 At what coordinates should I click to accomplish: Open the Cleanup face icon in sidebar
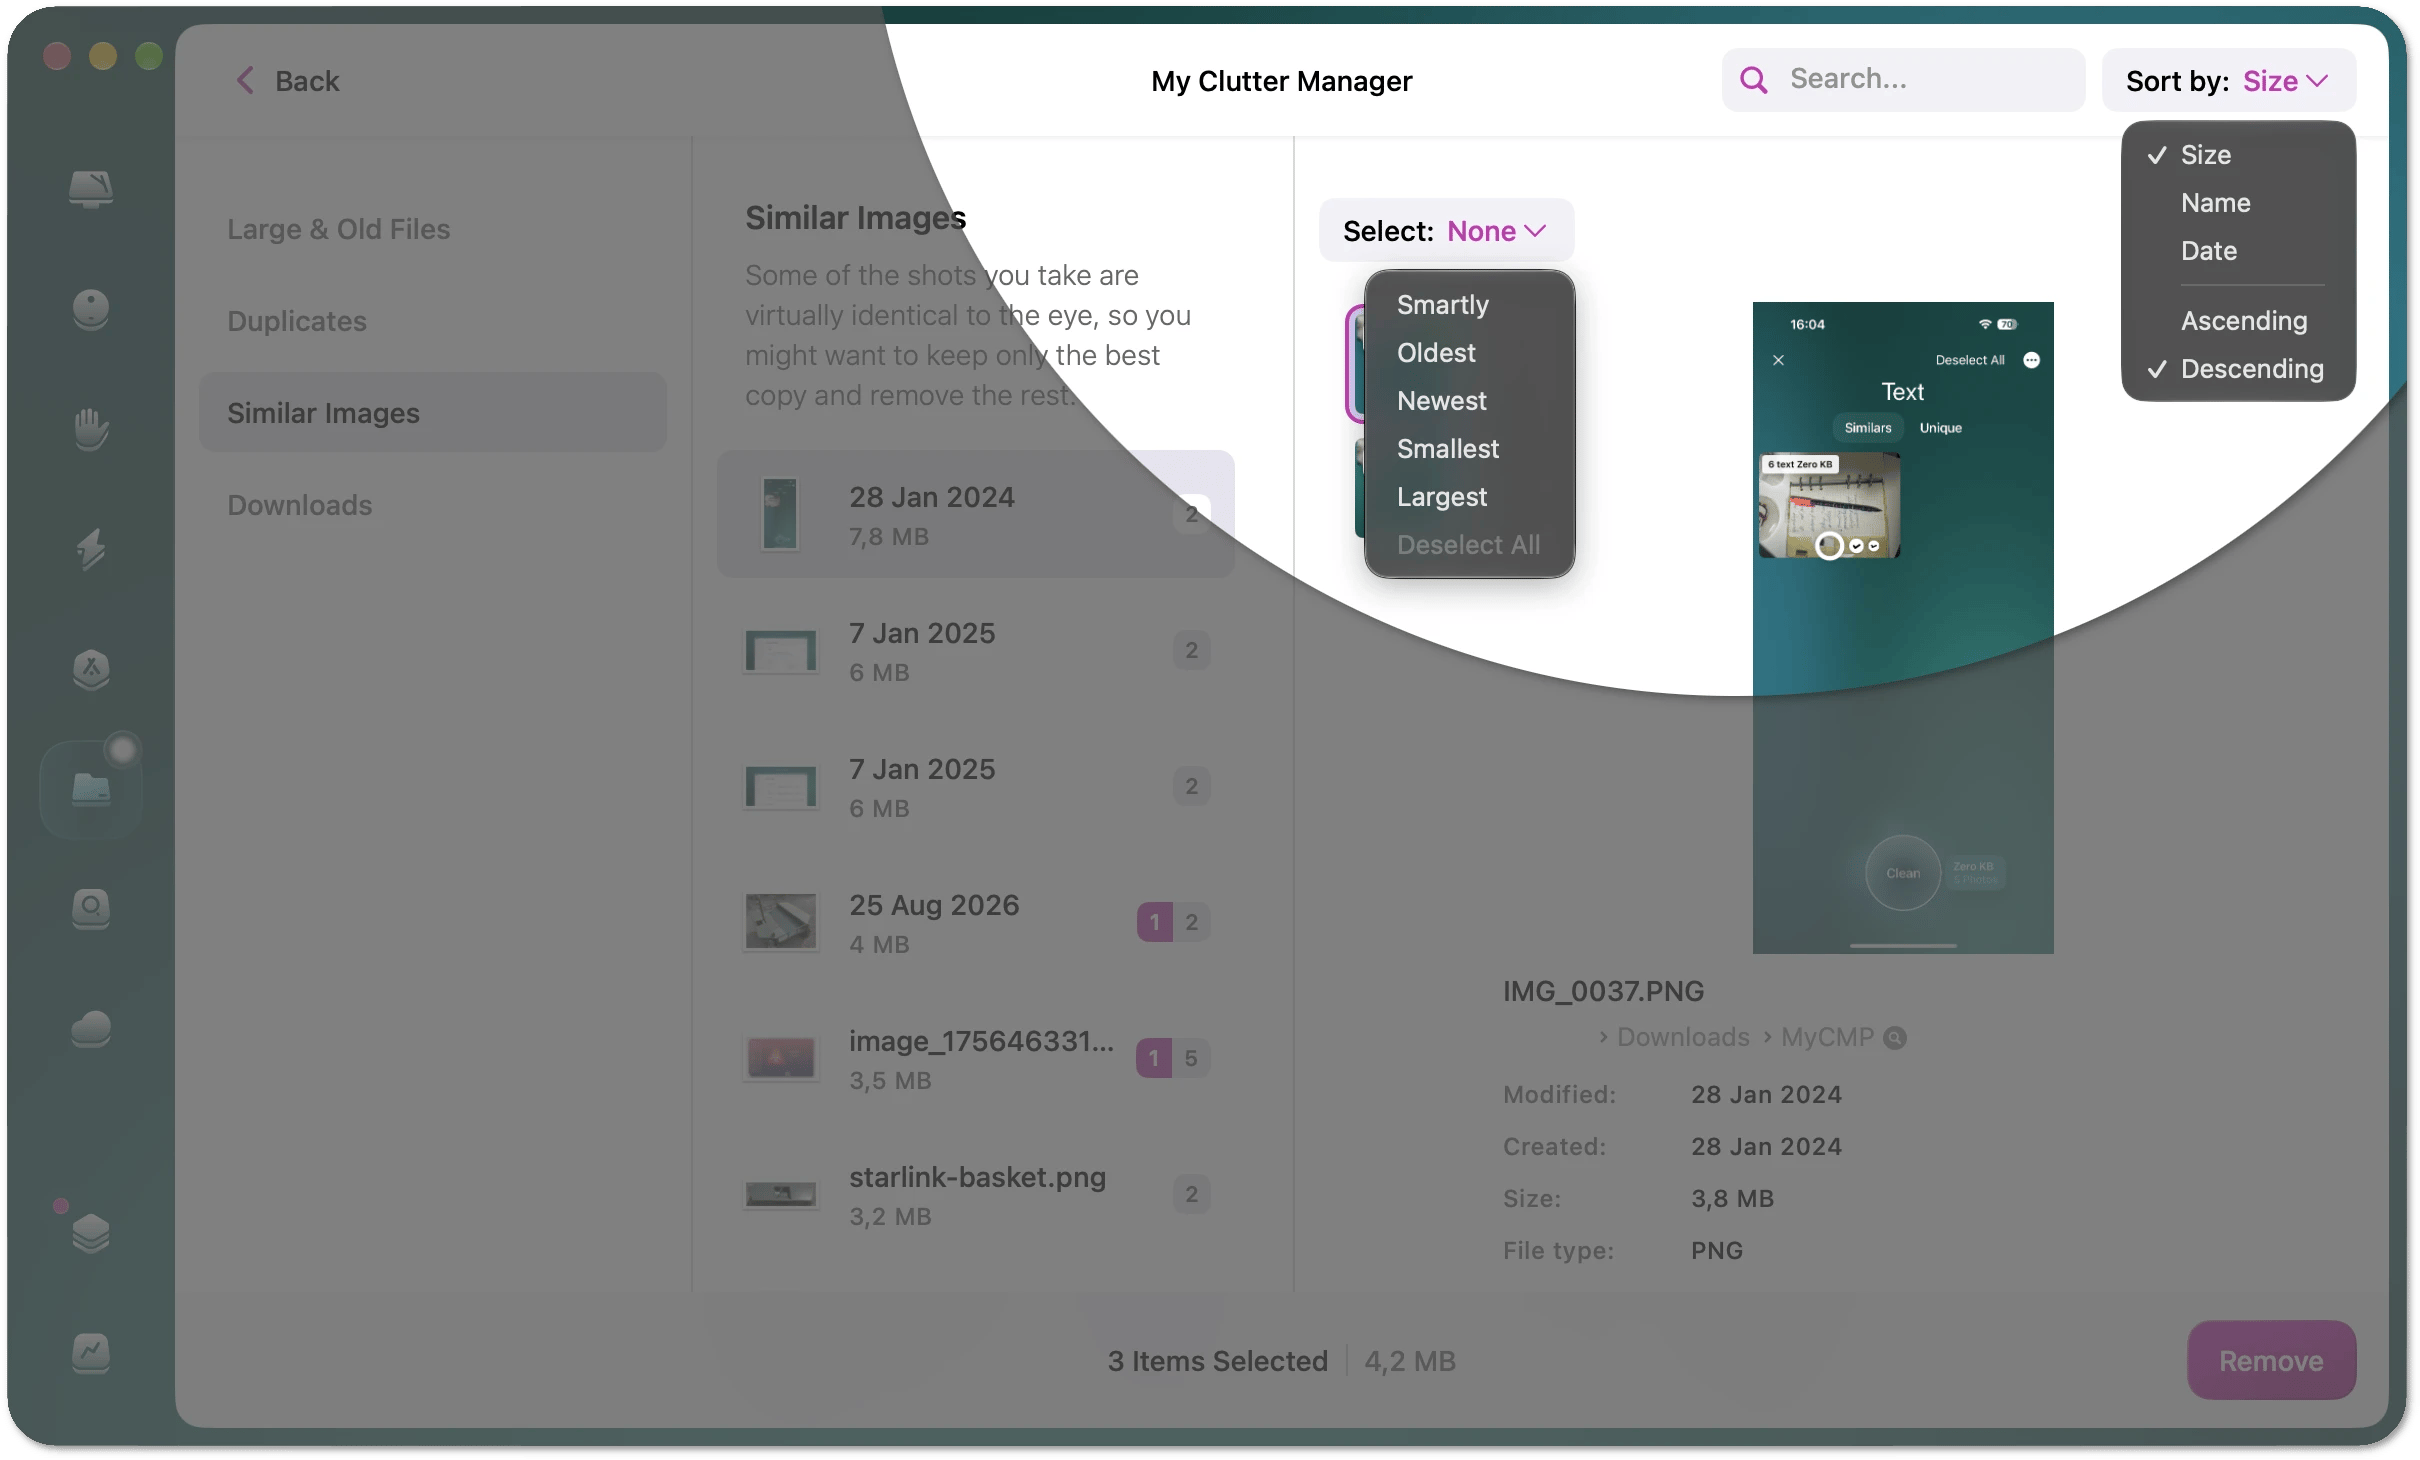91,309
